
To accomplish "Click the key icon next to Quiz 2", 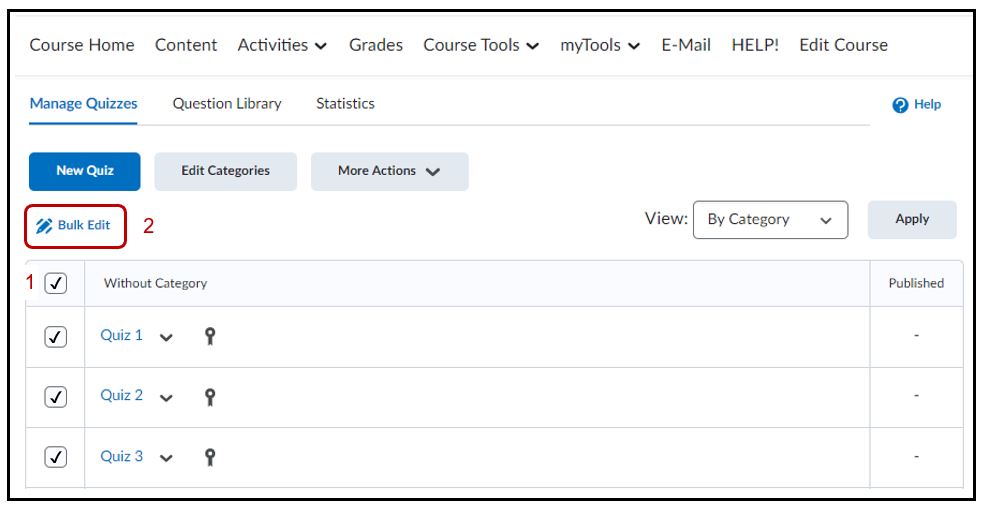I will [x=211, y=396].
